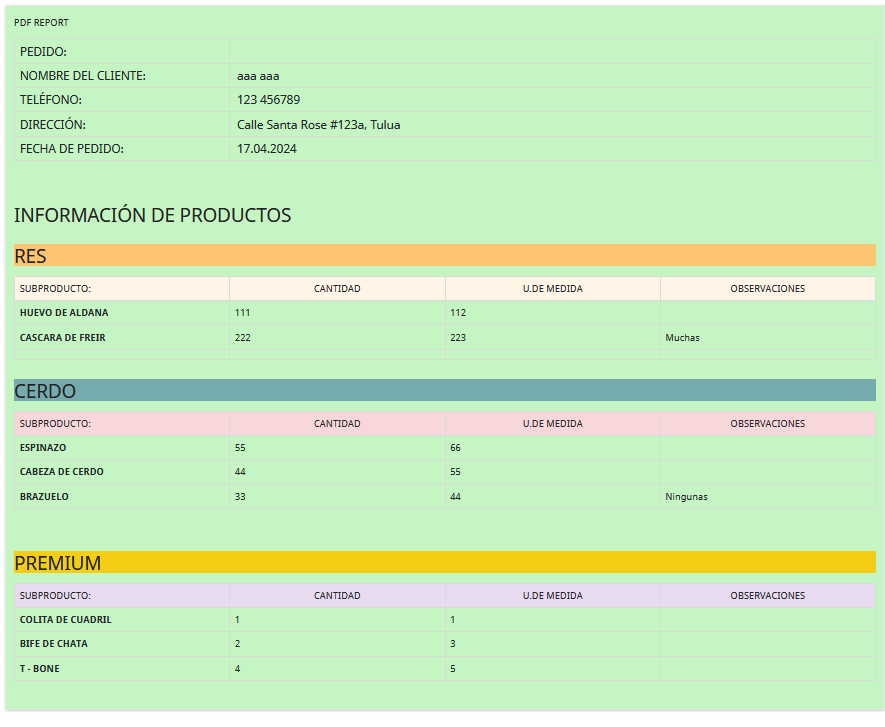The height and width of the screenshot is (727, 885).
Task: Click the empty PEDIDO value cell
Action: click(x=552, y=51)
